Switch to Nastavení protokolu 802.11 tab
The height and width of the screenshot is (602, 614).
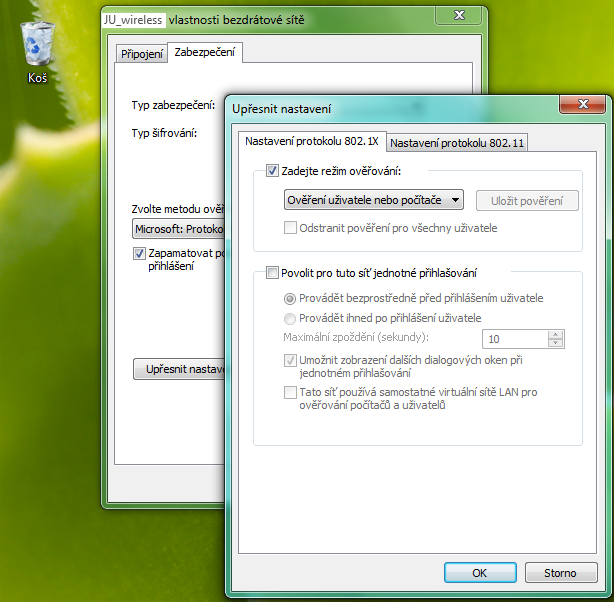pos(457,143)
